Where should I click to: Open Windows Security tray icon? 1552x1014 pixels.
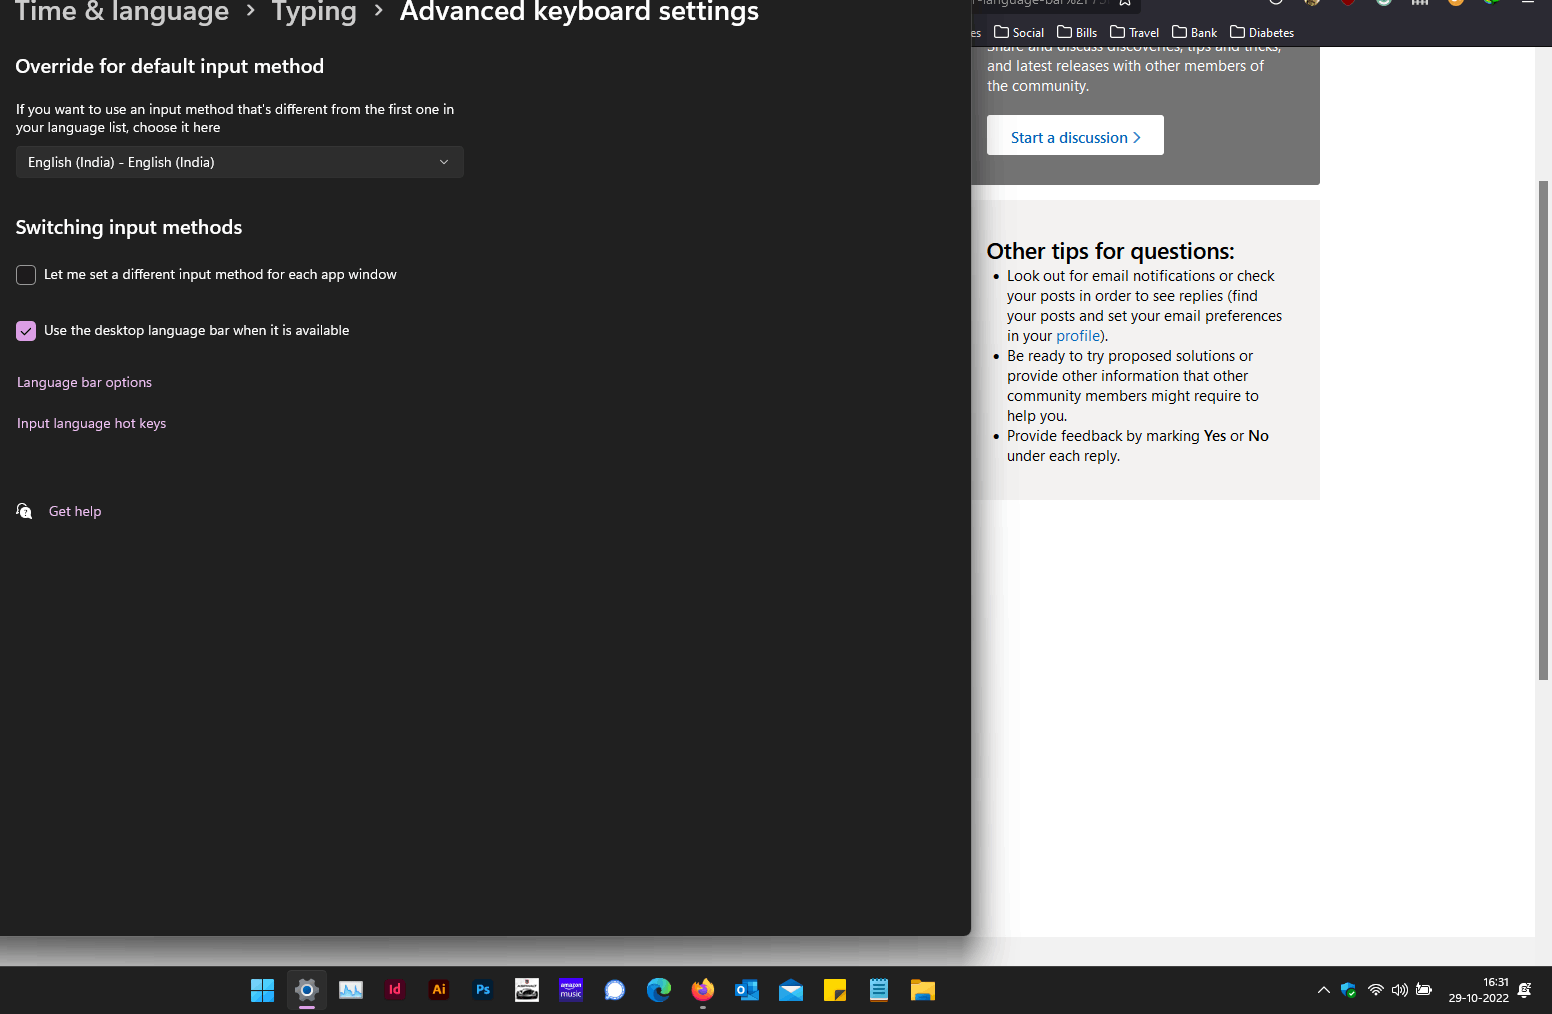coord(1349,990)
